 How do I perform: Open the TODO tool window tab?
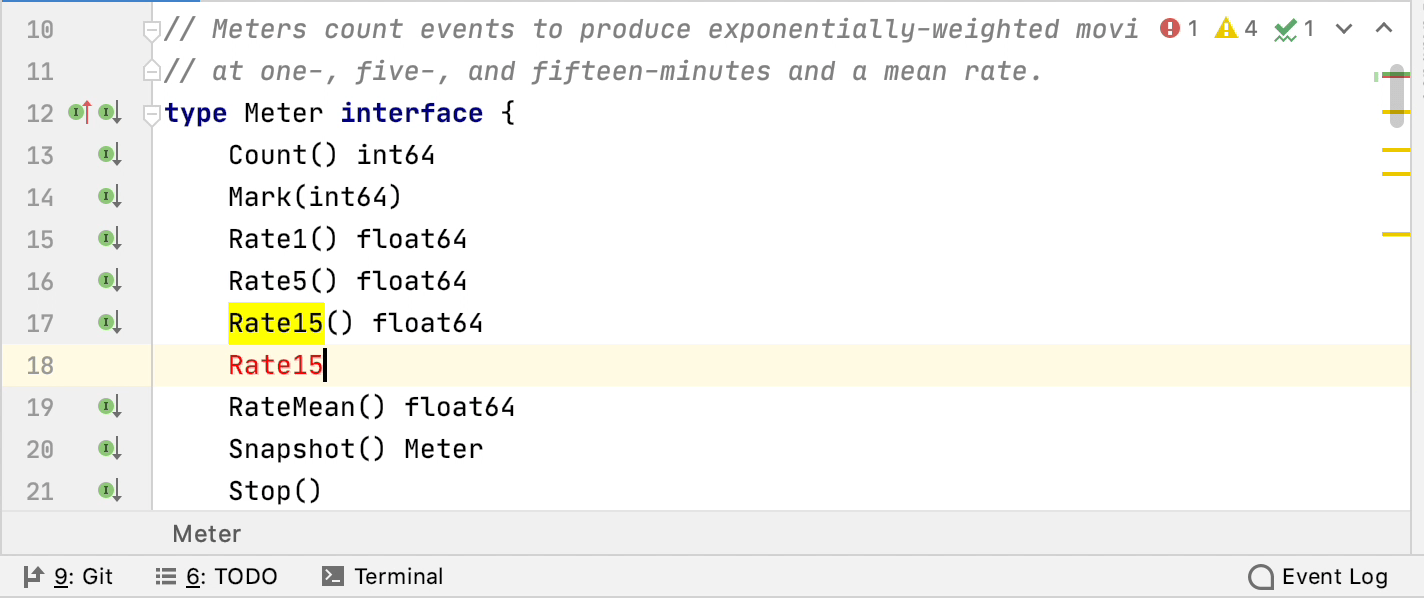217,577
